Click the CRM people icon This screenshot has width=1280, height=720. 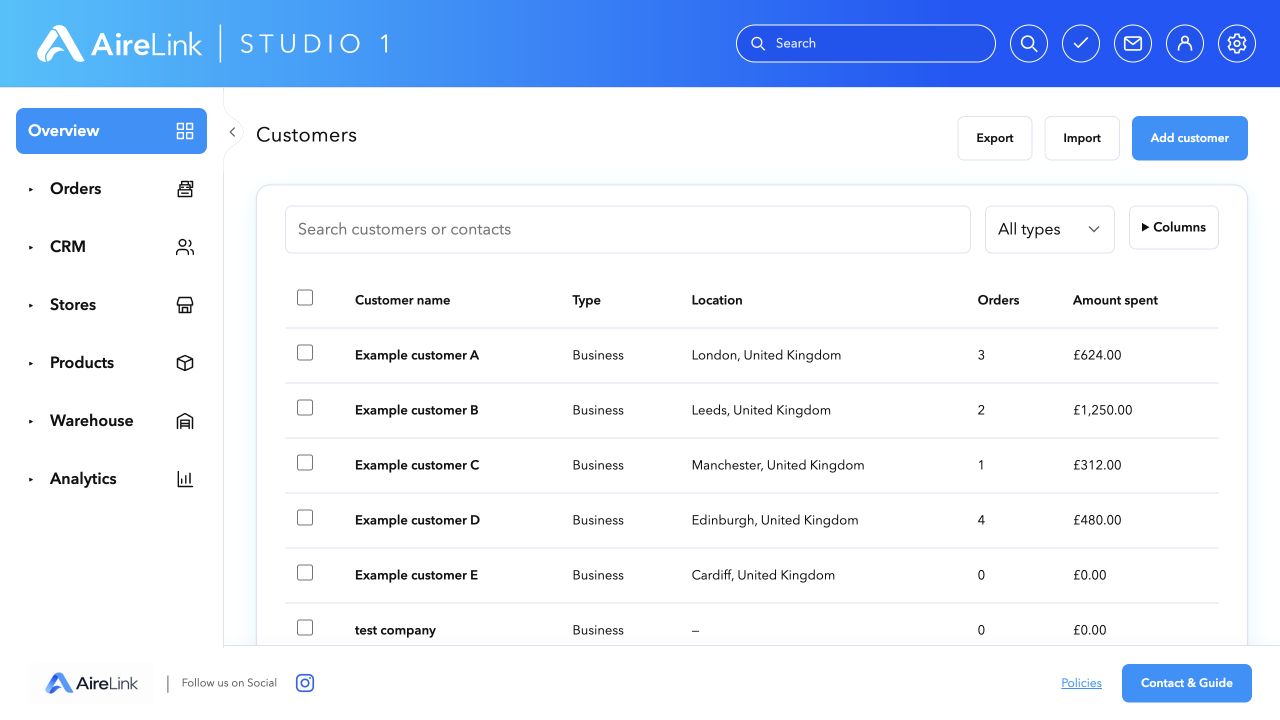[185, 247]
